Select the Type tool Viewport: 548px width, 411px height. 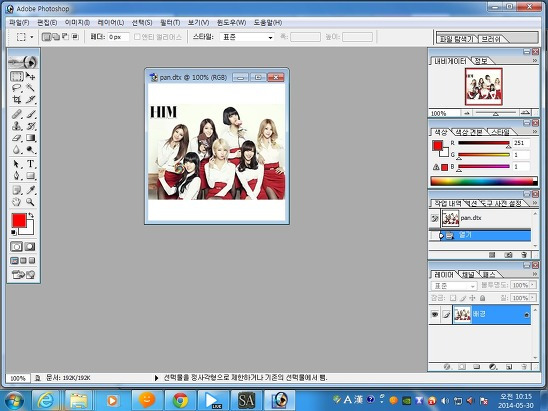30,164
